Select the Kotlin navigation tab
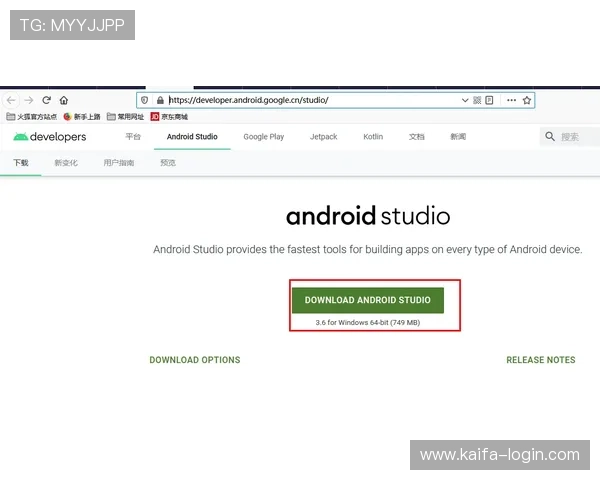 [x=373, y=137]
